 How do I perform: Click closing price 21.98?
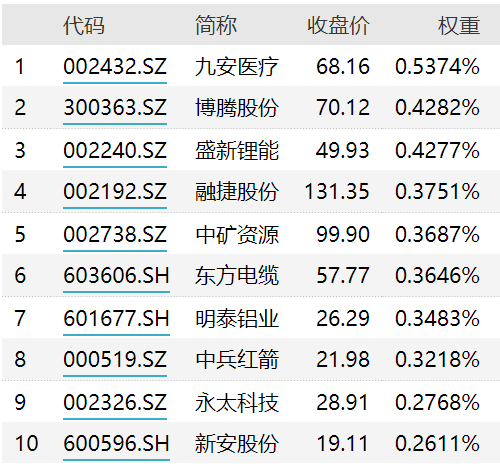343,360
